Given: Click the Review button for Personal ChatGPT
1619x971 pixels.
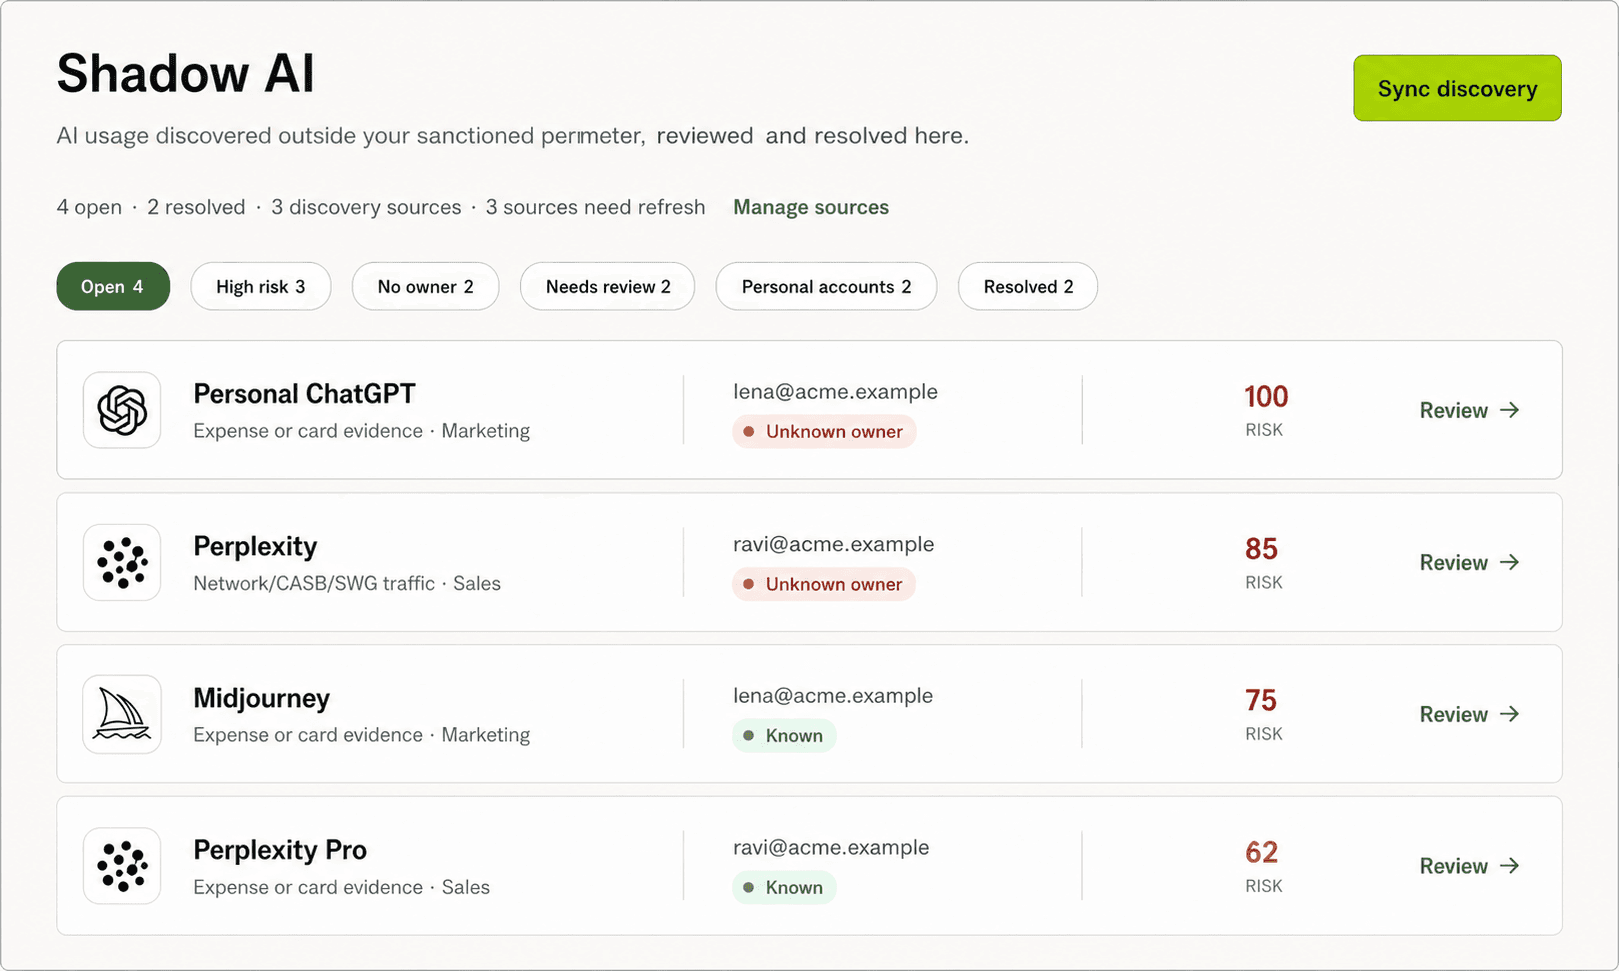Looking at the screenshot, I should [x=1469, y=410].
